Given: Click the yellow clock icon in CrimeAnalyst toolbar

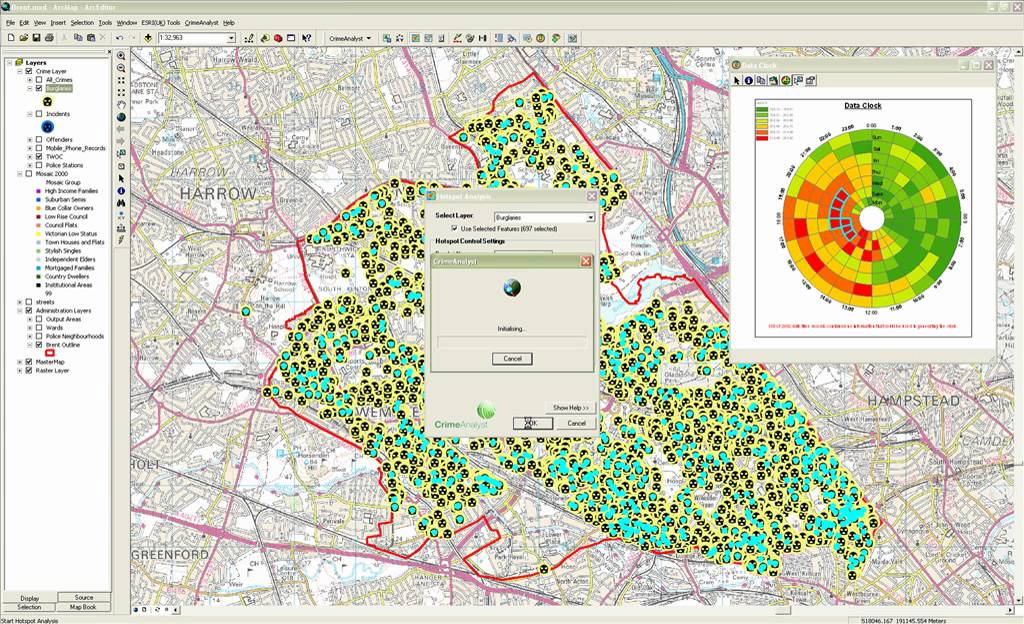Looking at the screenshot, I should pos(541,38).
